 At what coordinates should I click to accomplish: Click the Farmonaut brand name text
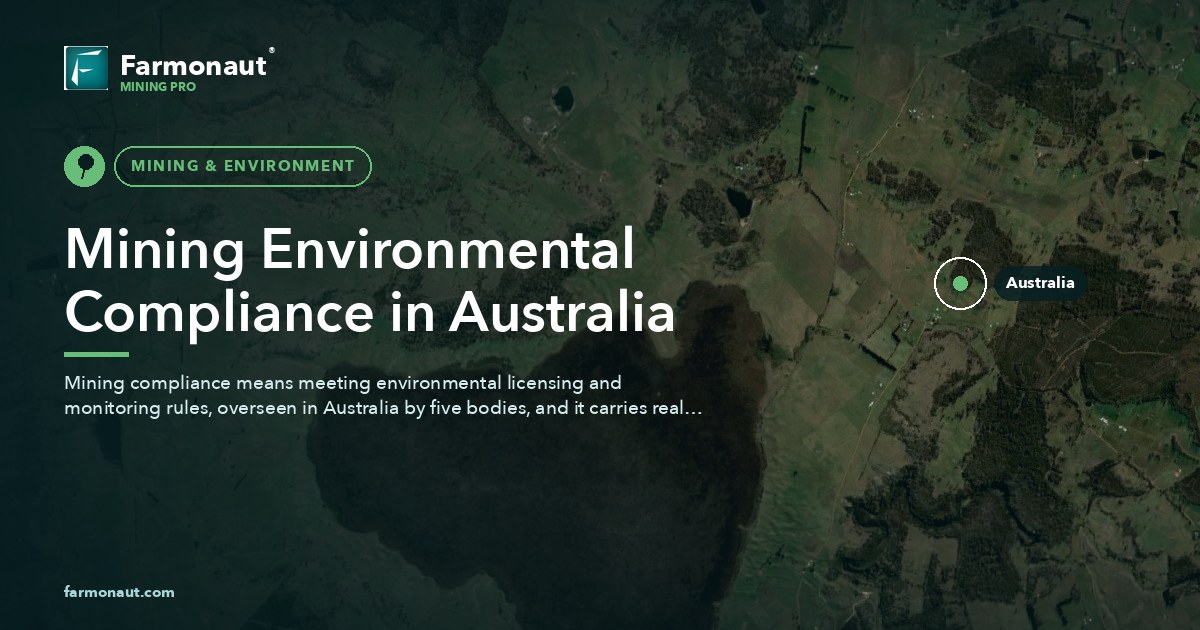(x=194, y=66)
